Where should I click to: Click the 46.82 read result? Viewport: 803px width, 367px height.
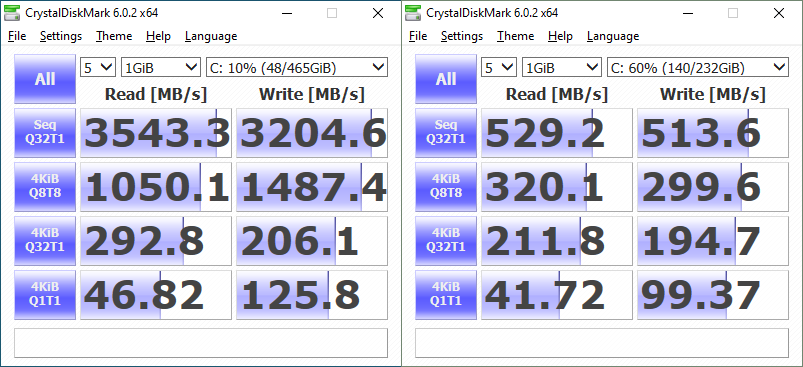pyautogui.click(x=156, y=295)
